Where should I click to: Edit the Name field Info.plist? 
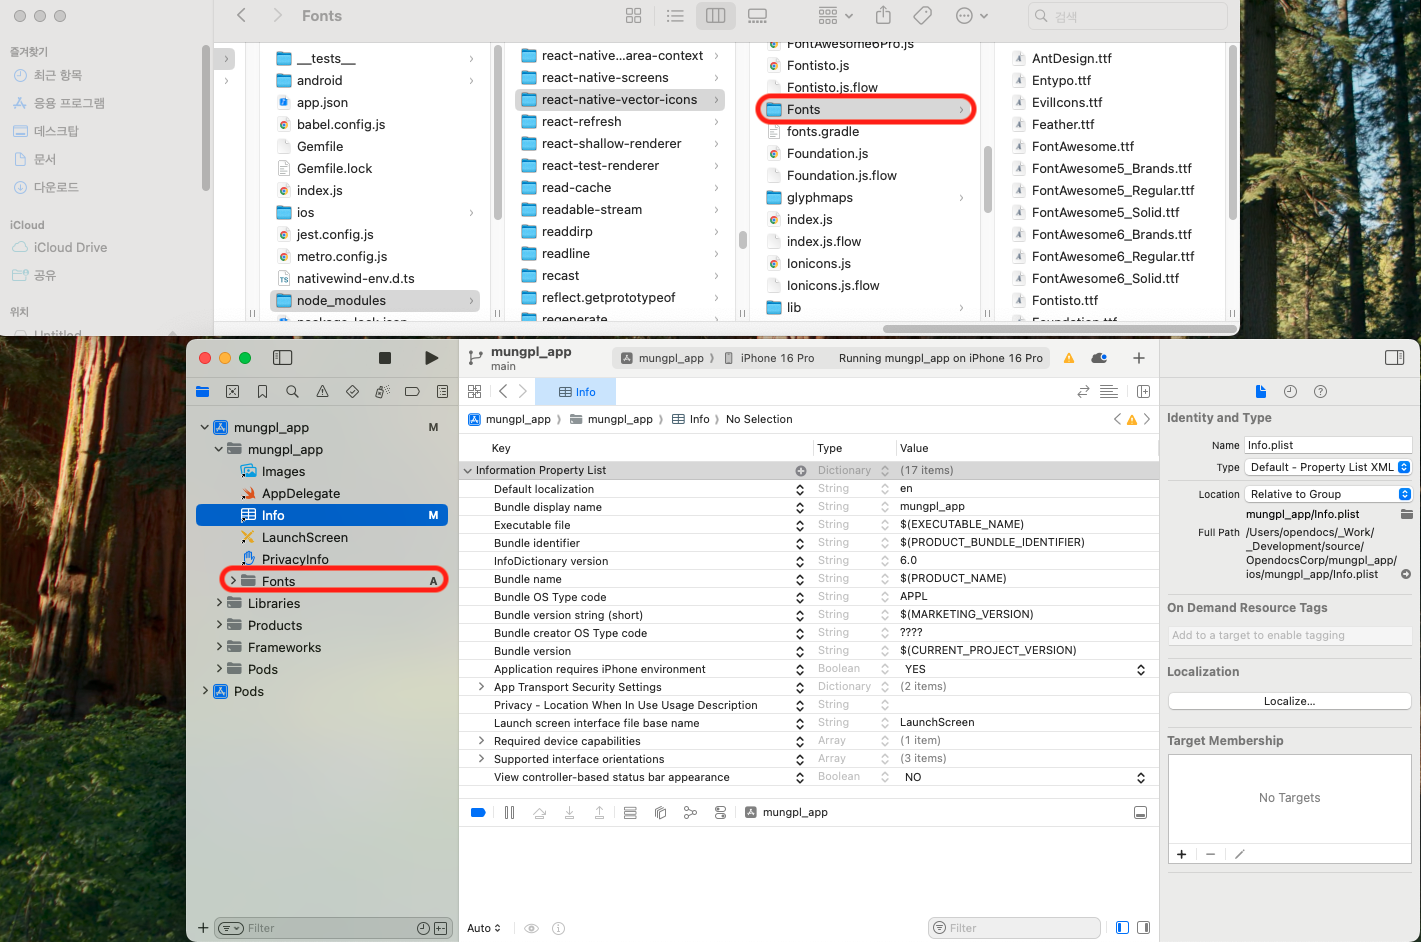pos(1328,445)
